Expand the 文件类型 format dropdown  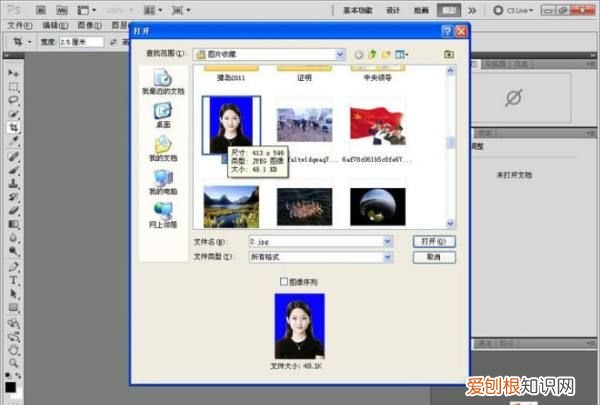(x=387, y=257)
